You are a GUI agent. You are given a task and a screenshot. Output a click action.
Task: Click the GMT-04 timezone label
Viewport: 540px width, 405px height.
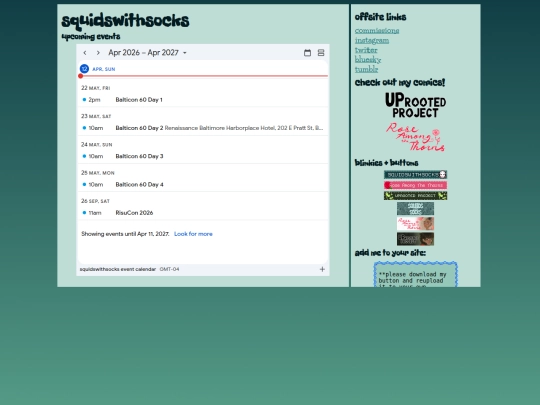(x=169, y=269)
